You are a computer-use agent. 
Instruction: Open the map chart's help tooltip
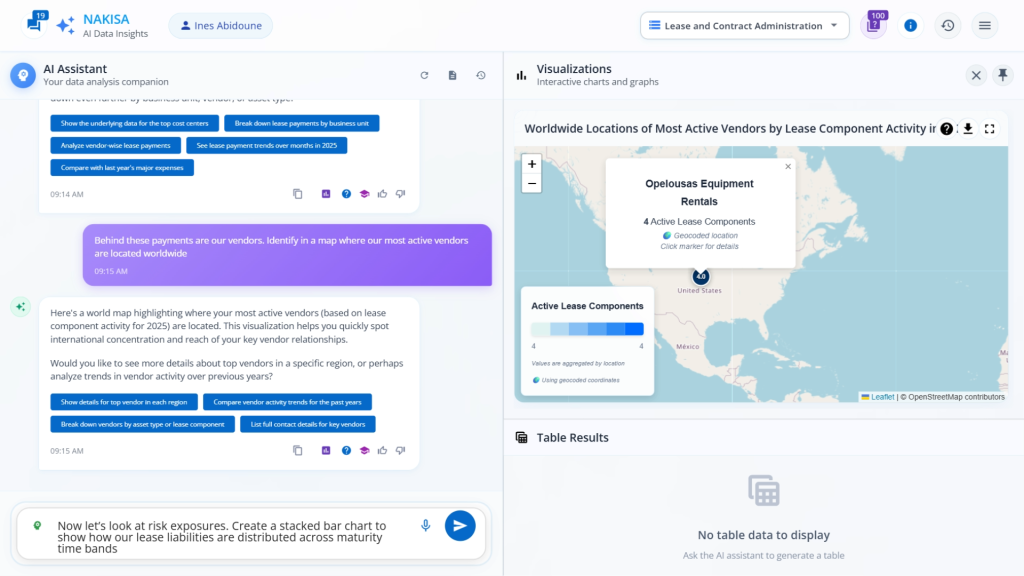945,128
